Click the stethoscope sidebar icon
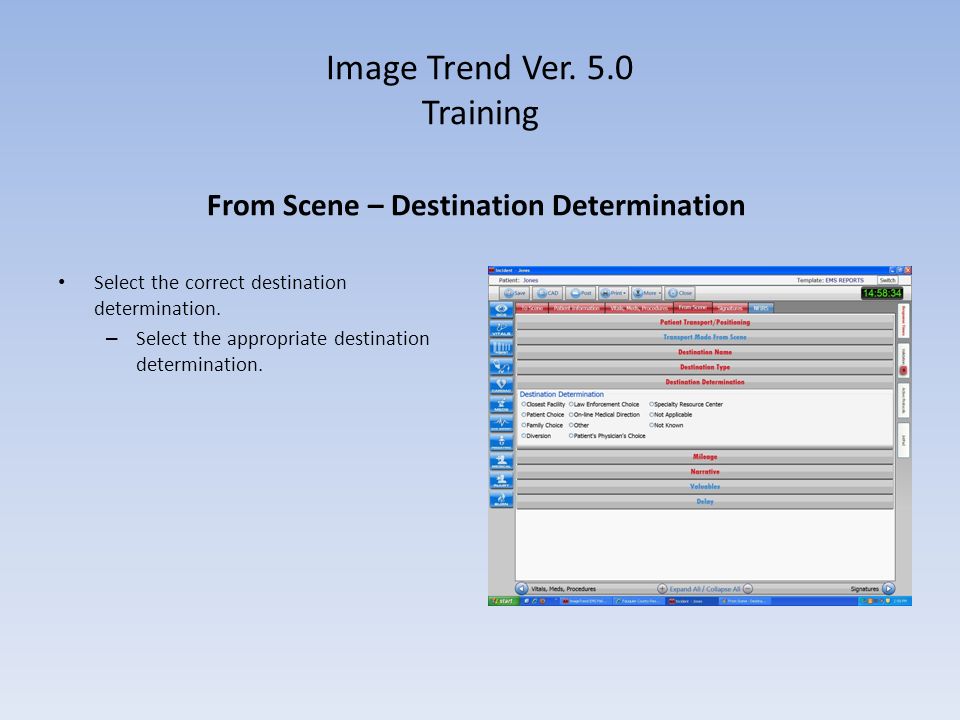Image resolution: width=960 pixels, height=720 pixels. (501, 367)
